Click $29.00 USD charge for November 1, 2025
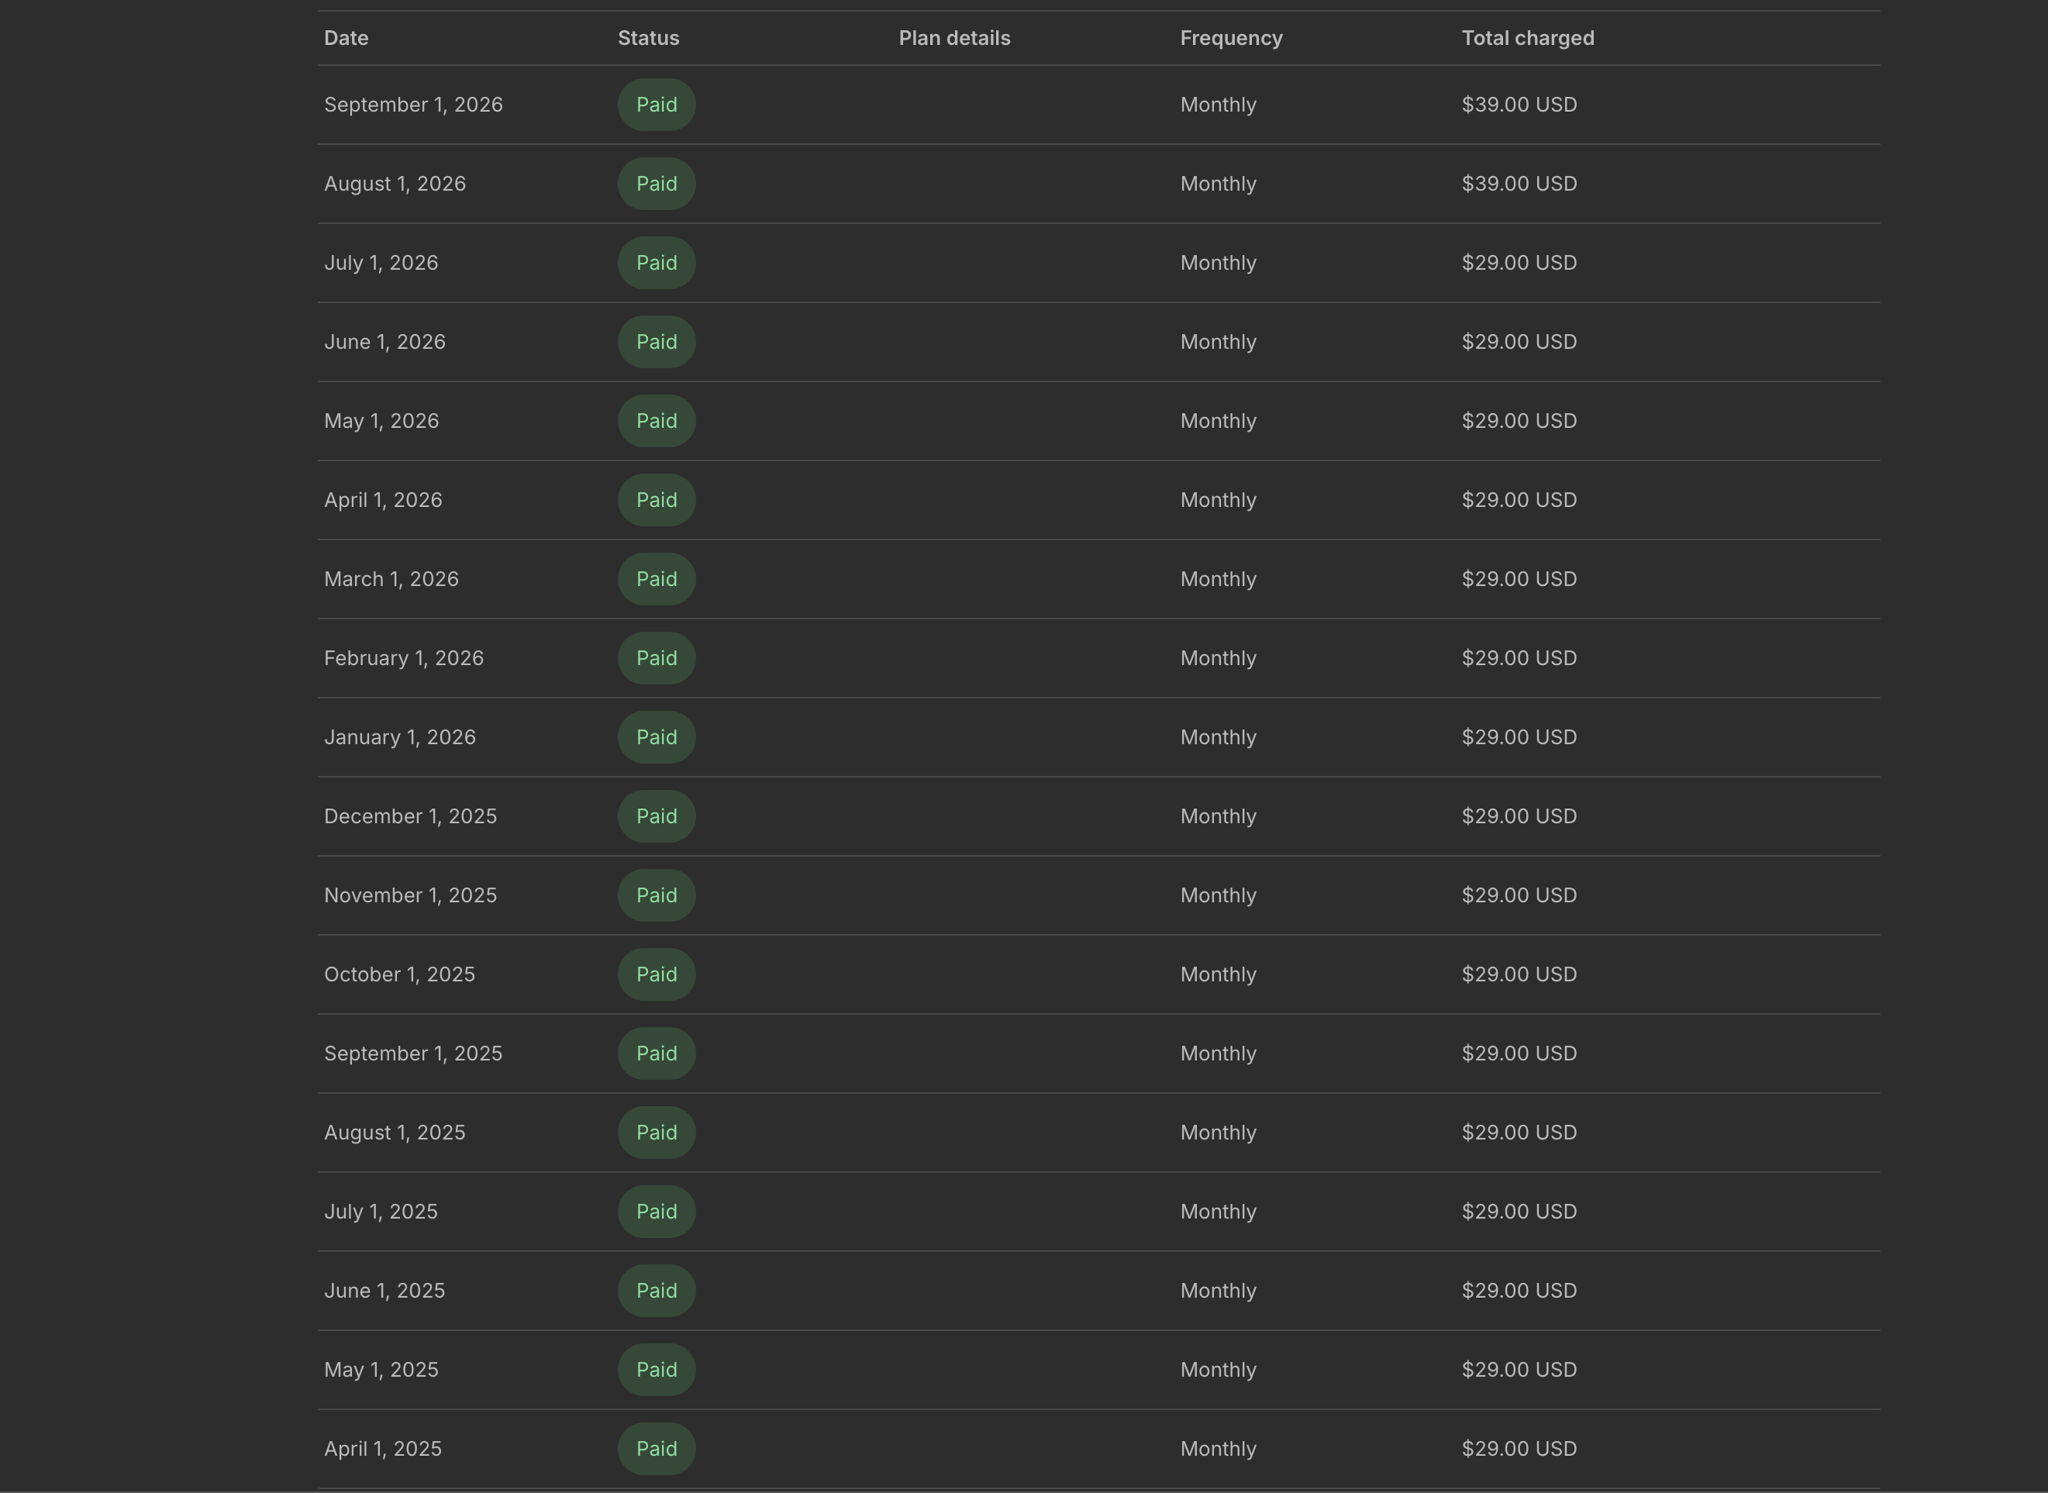The height and width of the screenshot is (1493, 2048). click(1519, 895)
